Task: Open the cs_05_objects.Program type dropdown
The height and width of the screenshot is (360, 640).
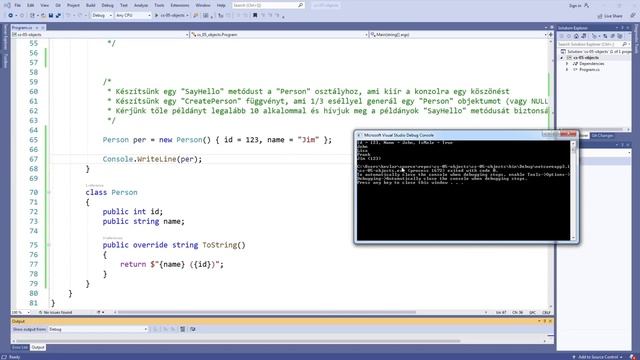Action: coord(278,35)
